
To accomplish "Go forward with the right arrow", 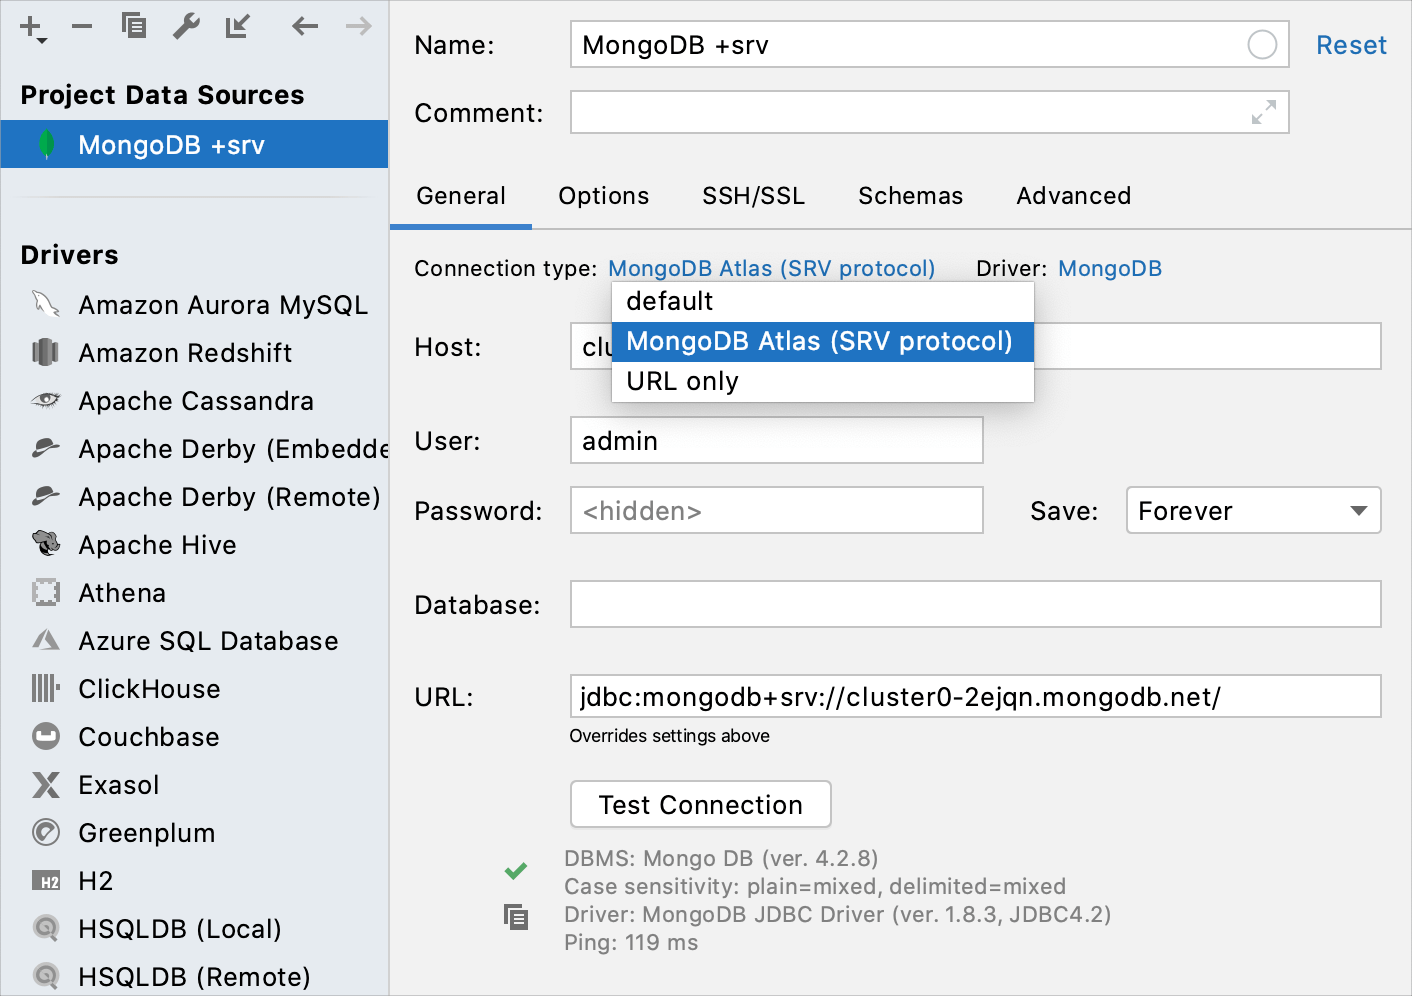I will point(358,26).
